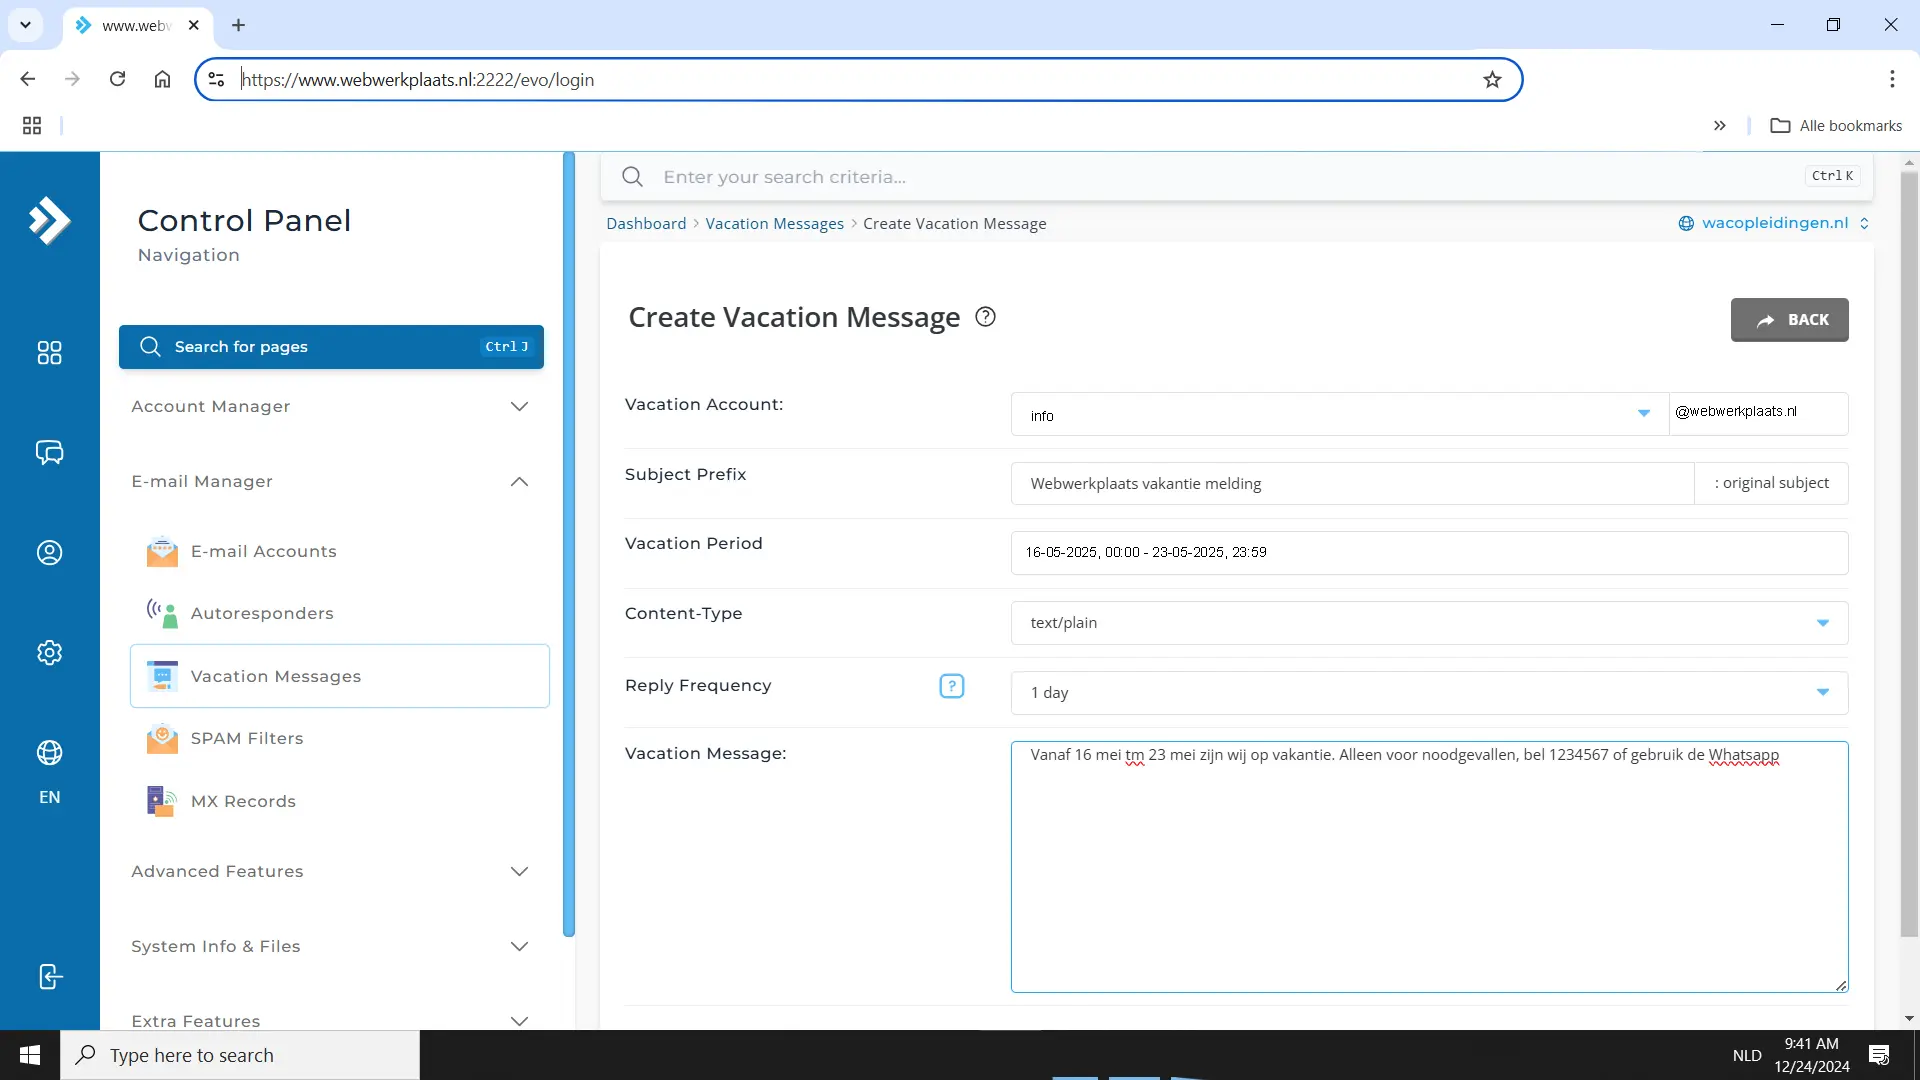Click the Vacation Messages sidebar icon
1920x1080 pixels.
[x=161, y=675]
